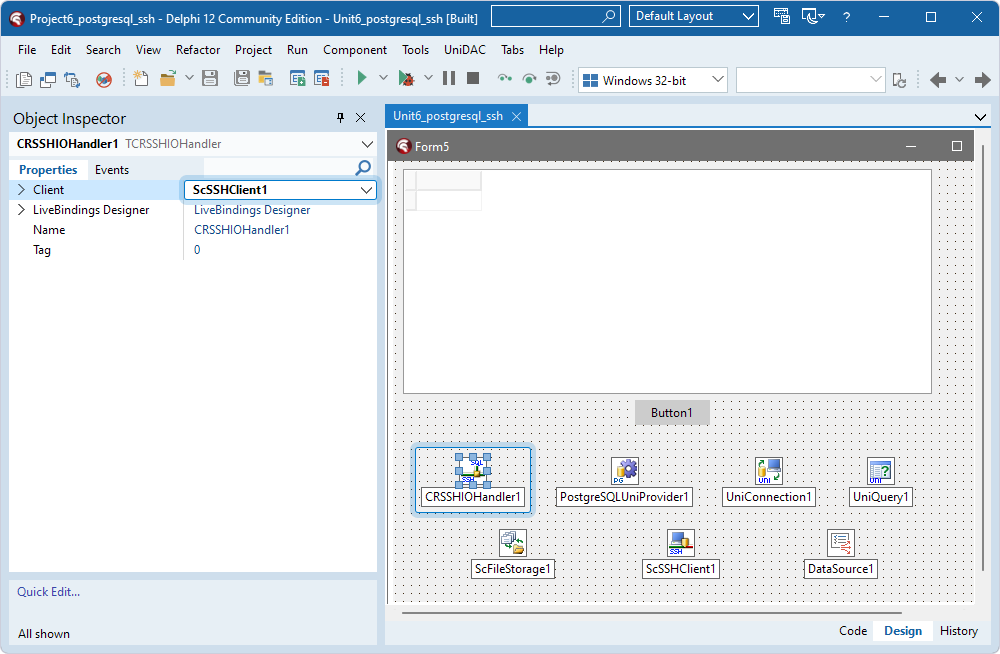Open the UniDAC menu
This screenshot has width=1000, height=654.
point(459,49)
